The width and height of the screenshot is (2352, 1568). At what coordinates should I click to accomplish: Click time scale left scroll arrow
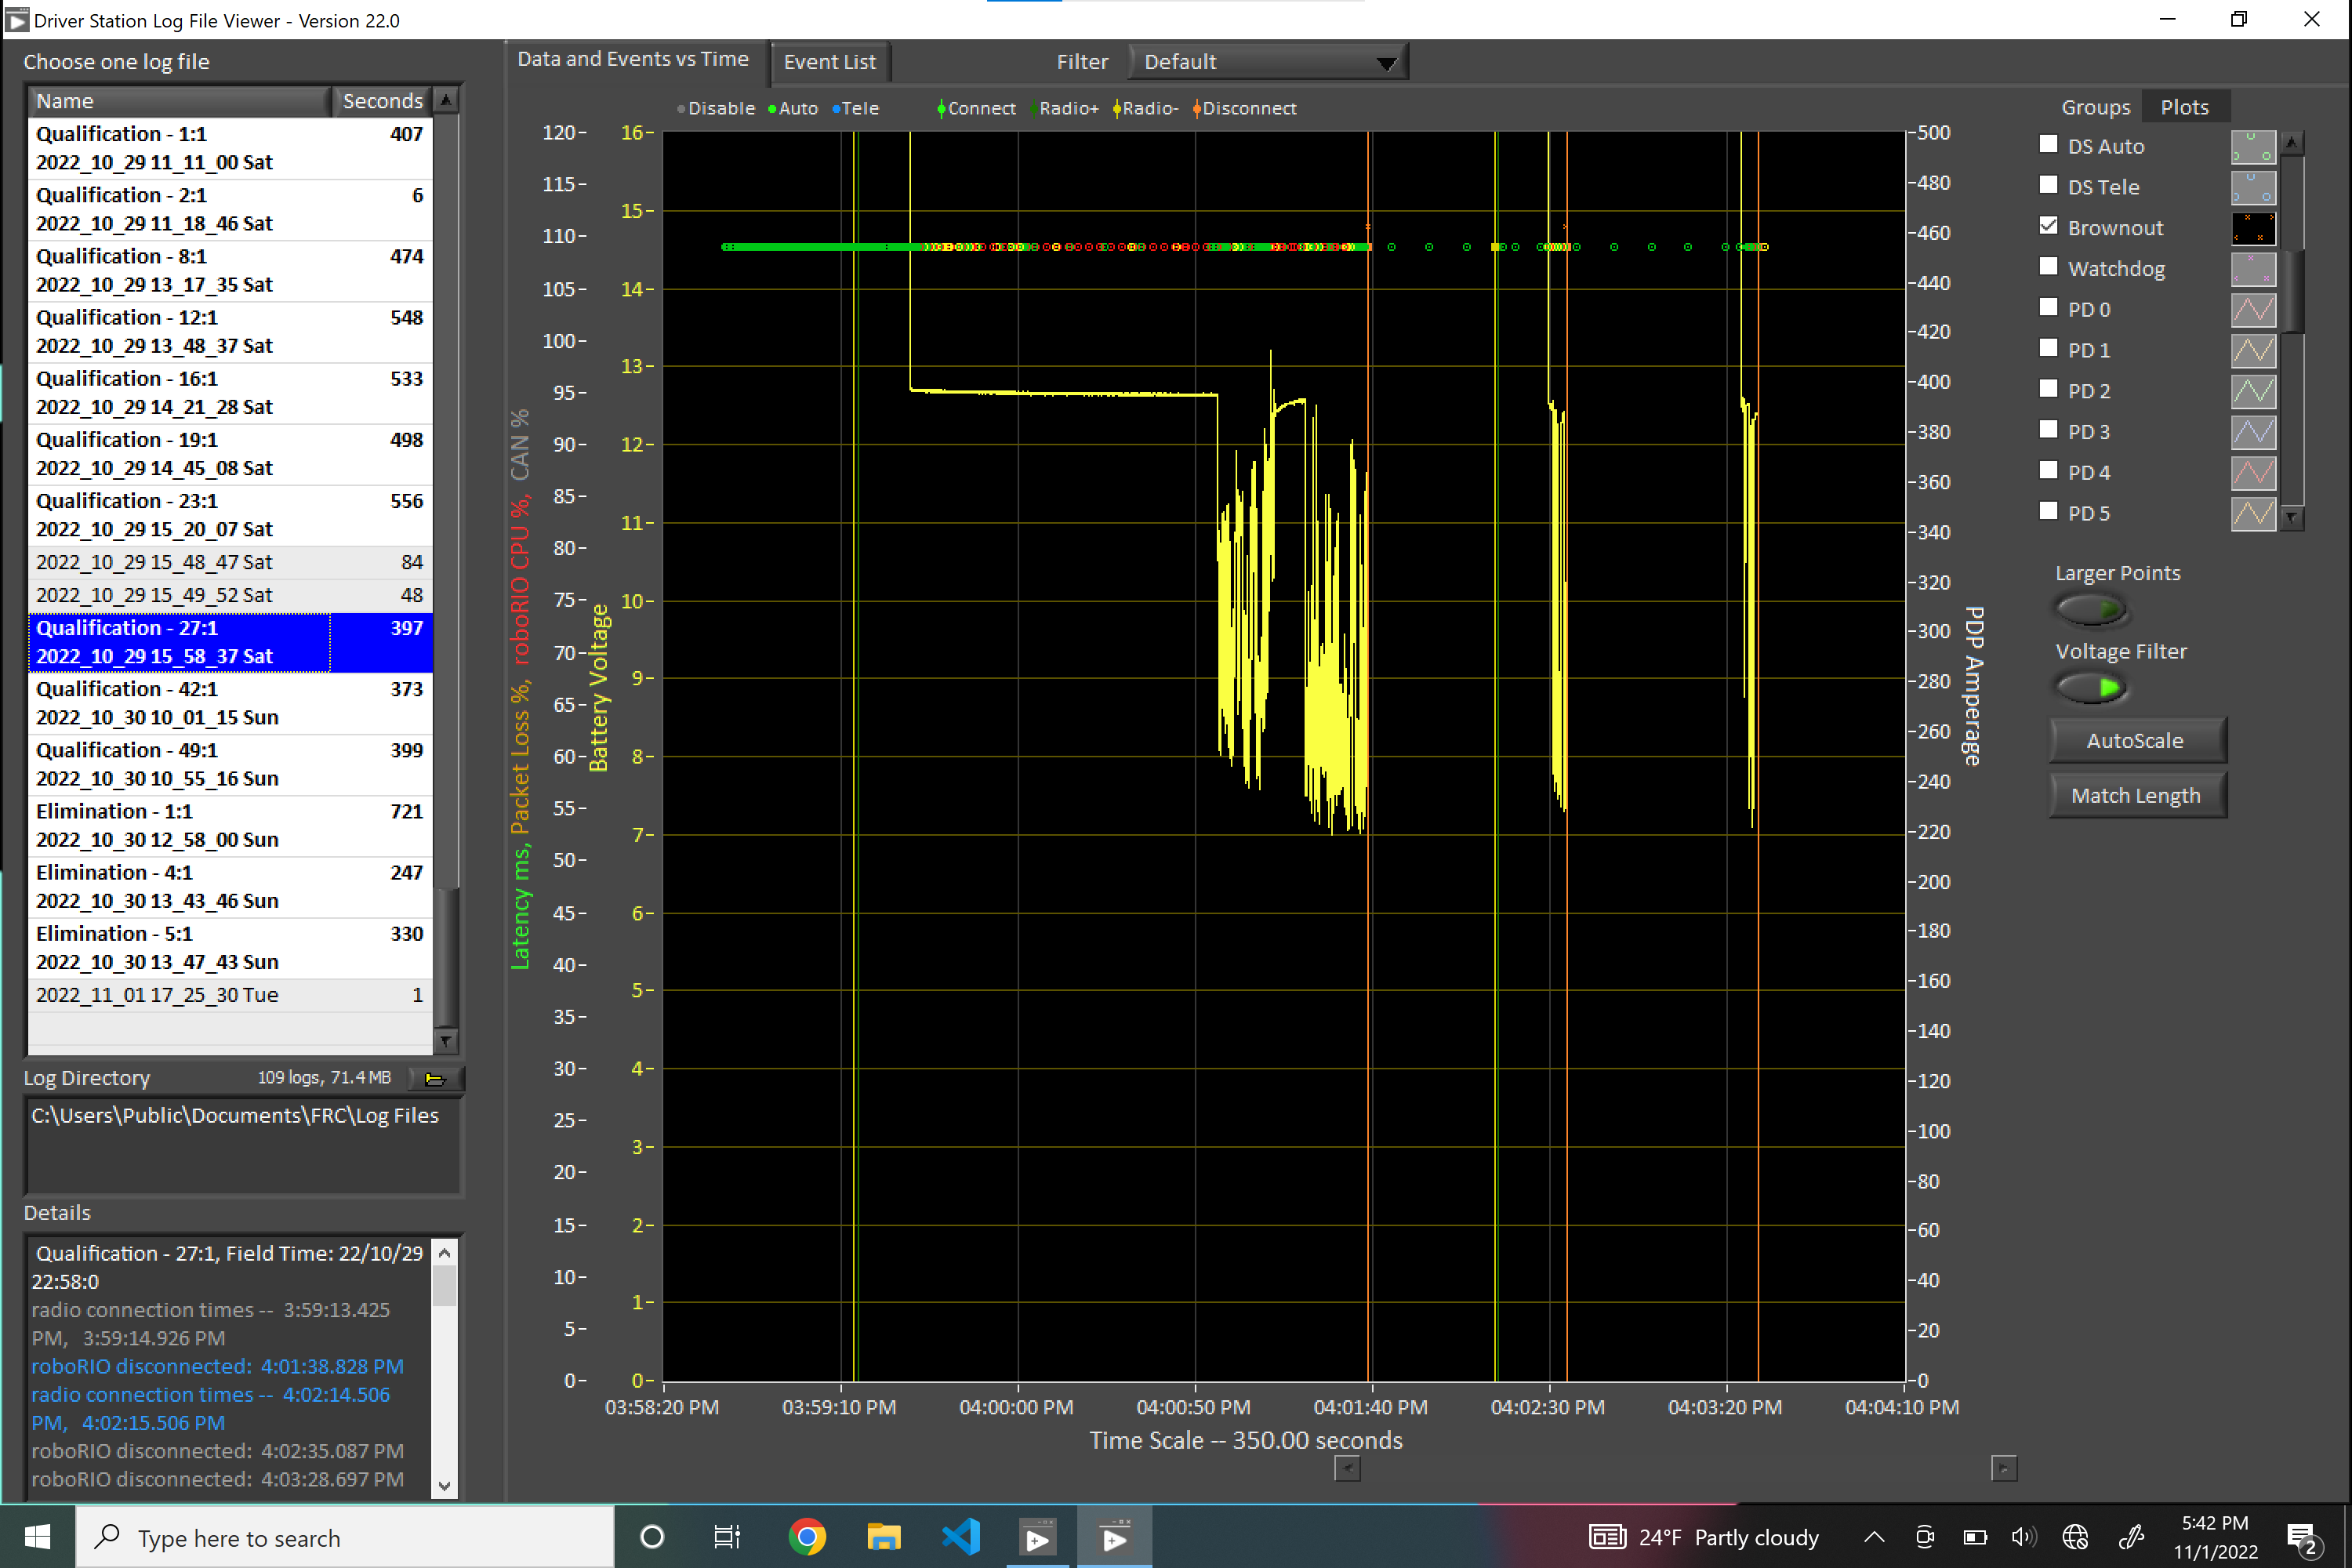tap(1347, 1468)
